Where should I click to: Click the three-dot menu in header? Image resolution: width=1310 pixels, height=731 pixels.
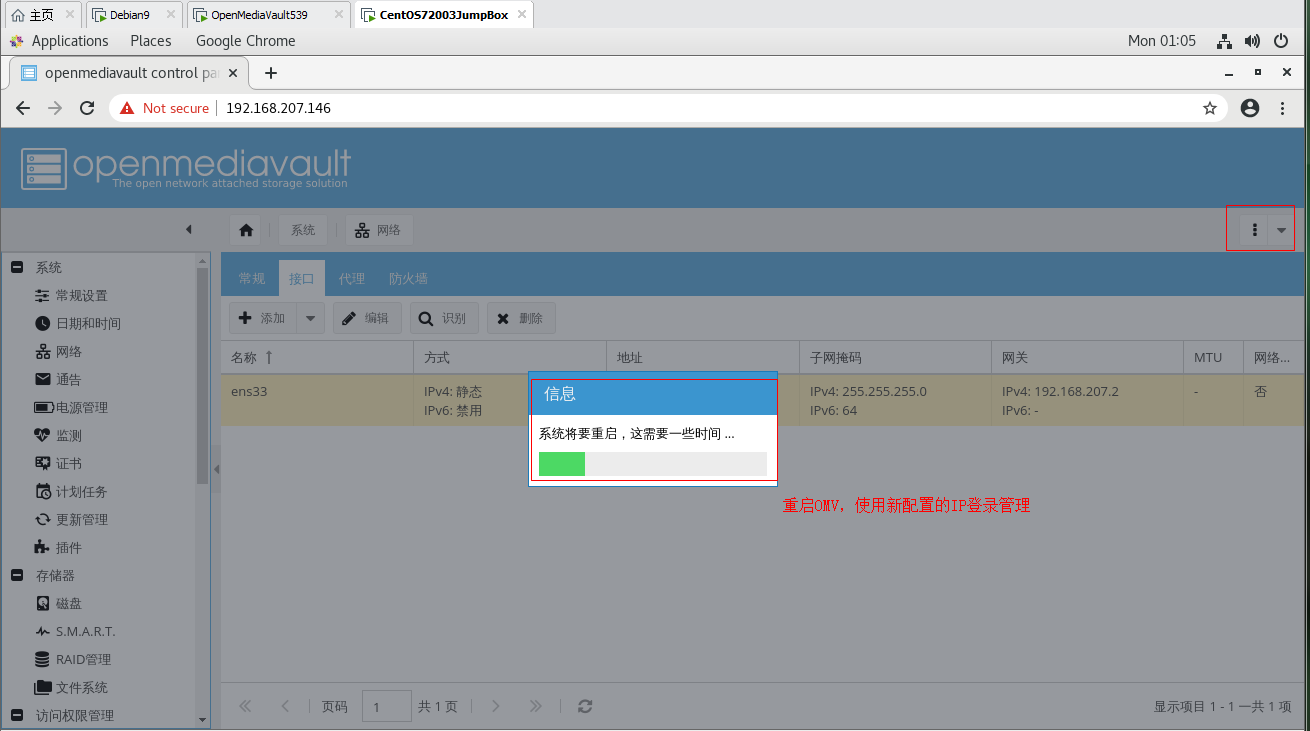tap(1254, 230)
